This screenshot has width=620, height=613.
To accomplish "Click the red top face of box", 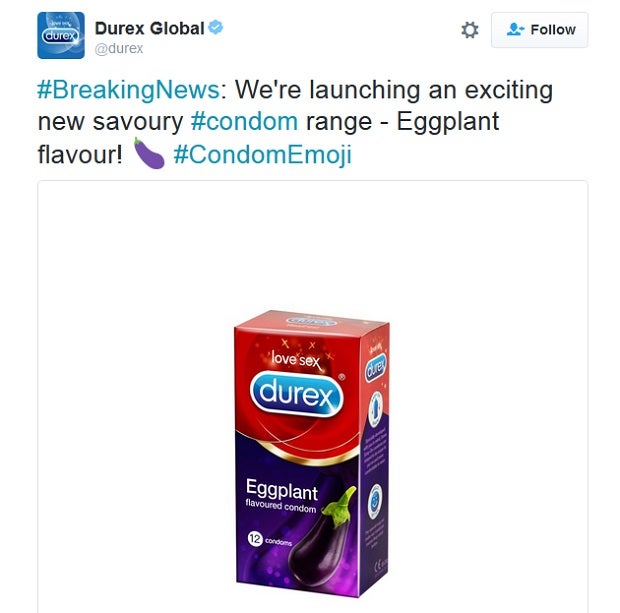I will pyautogui.click(x=312, y=321).
